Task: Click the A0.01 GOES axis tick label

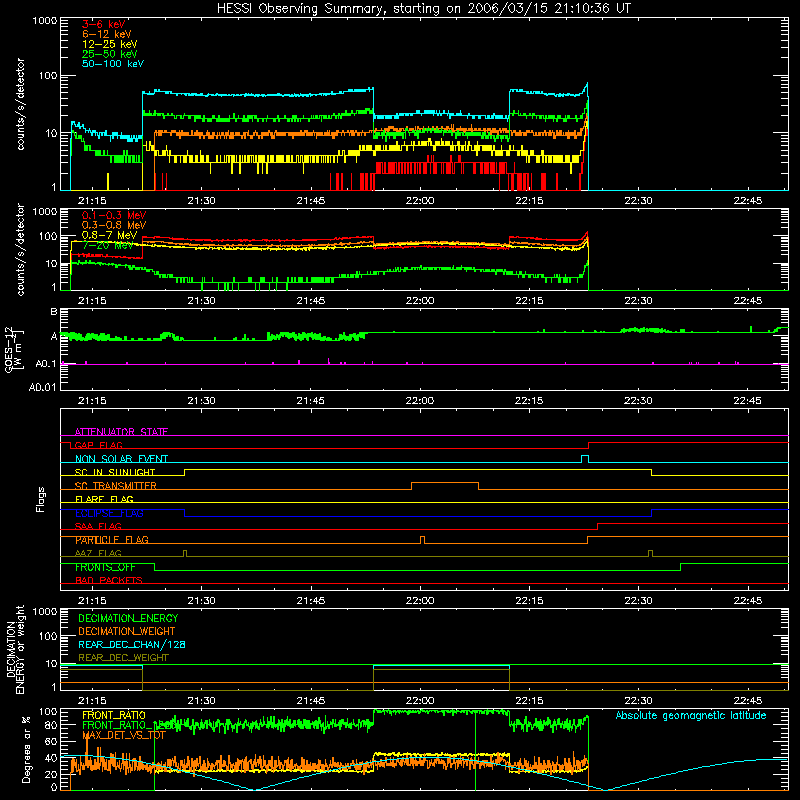Action: coord(43,387)
